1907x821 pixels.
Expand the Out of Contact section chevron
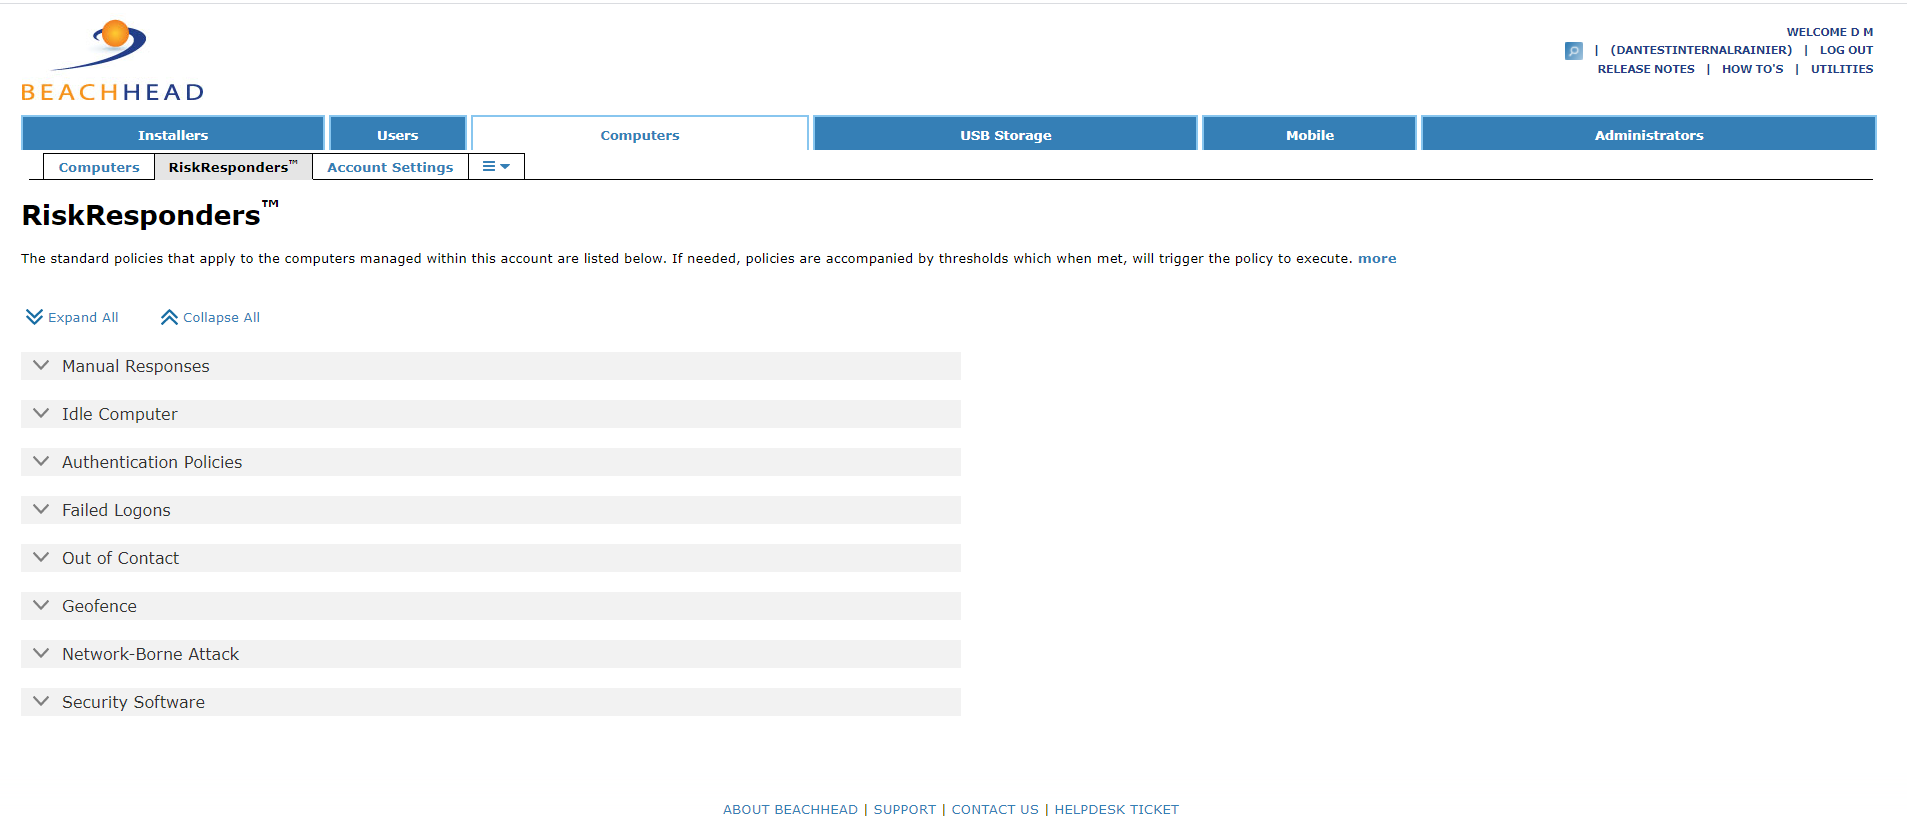point(41,558)
